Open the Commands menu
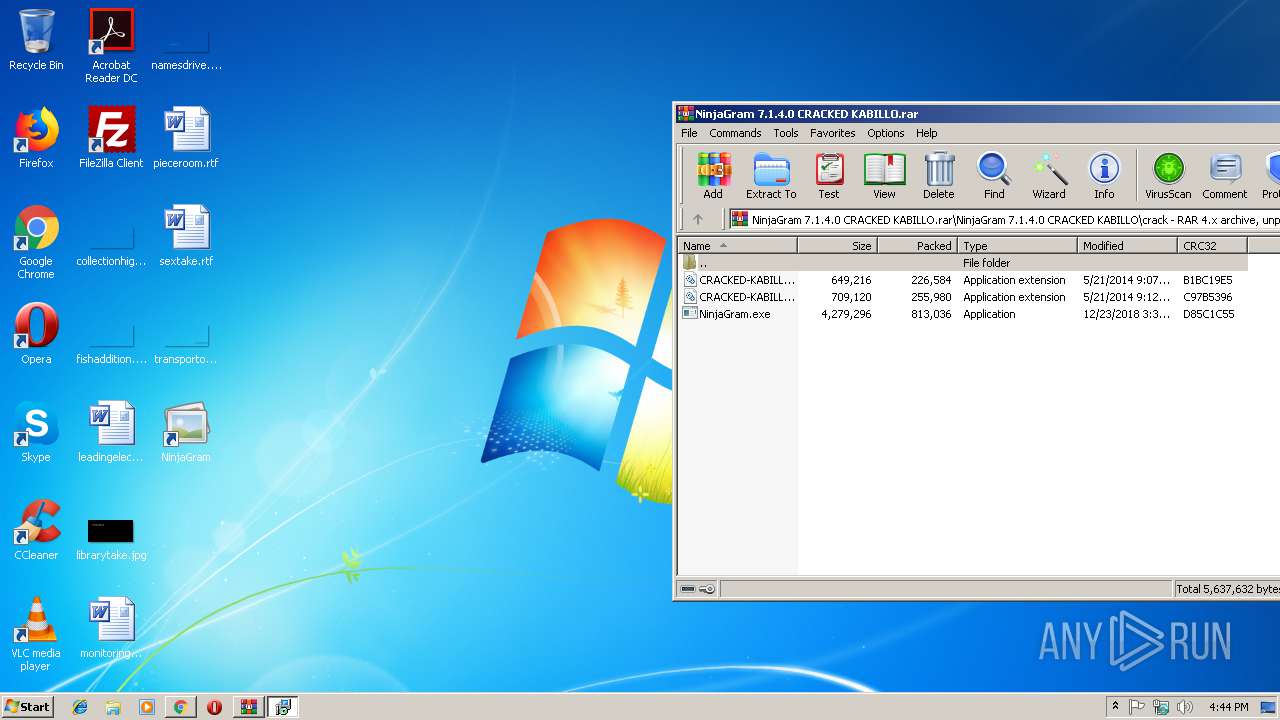 735,133
